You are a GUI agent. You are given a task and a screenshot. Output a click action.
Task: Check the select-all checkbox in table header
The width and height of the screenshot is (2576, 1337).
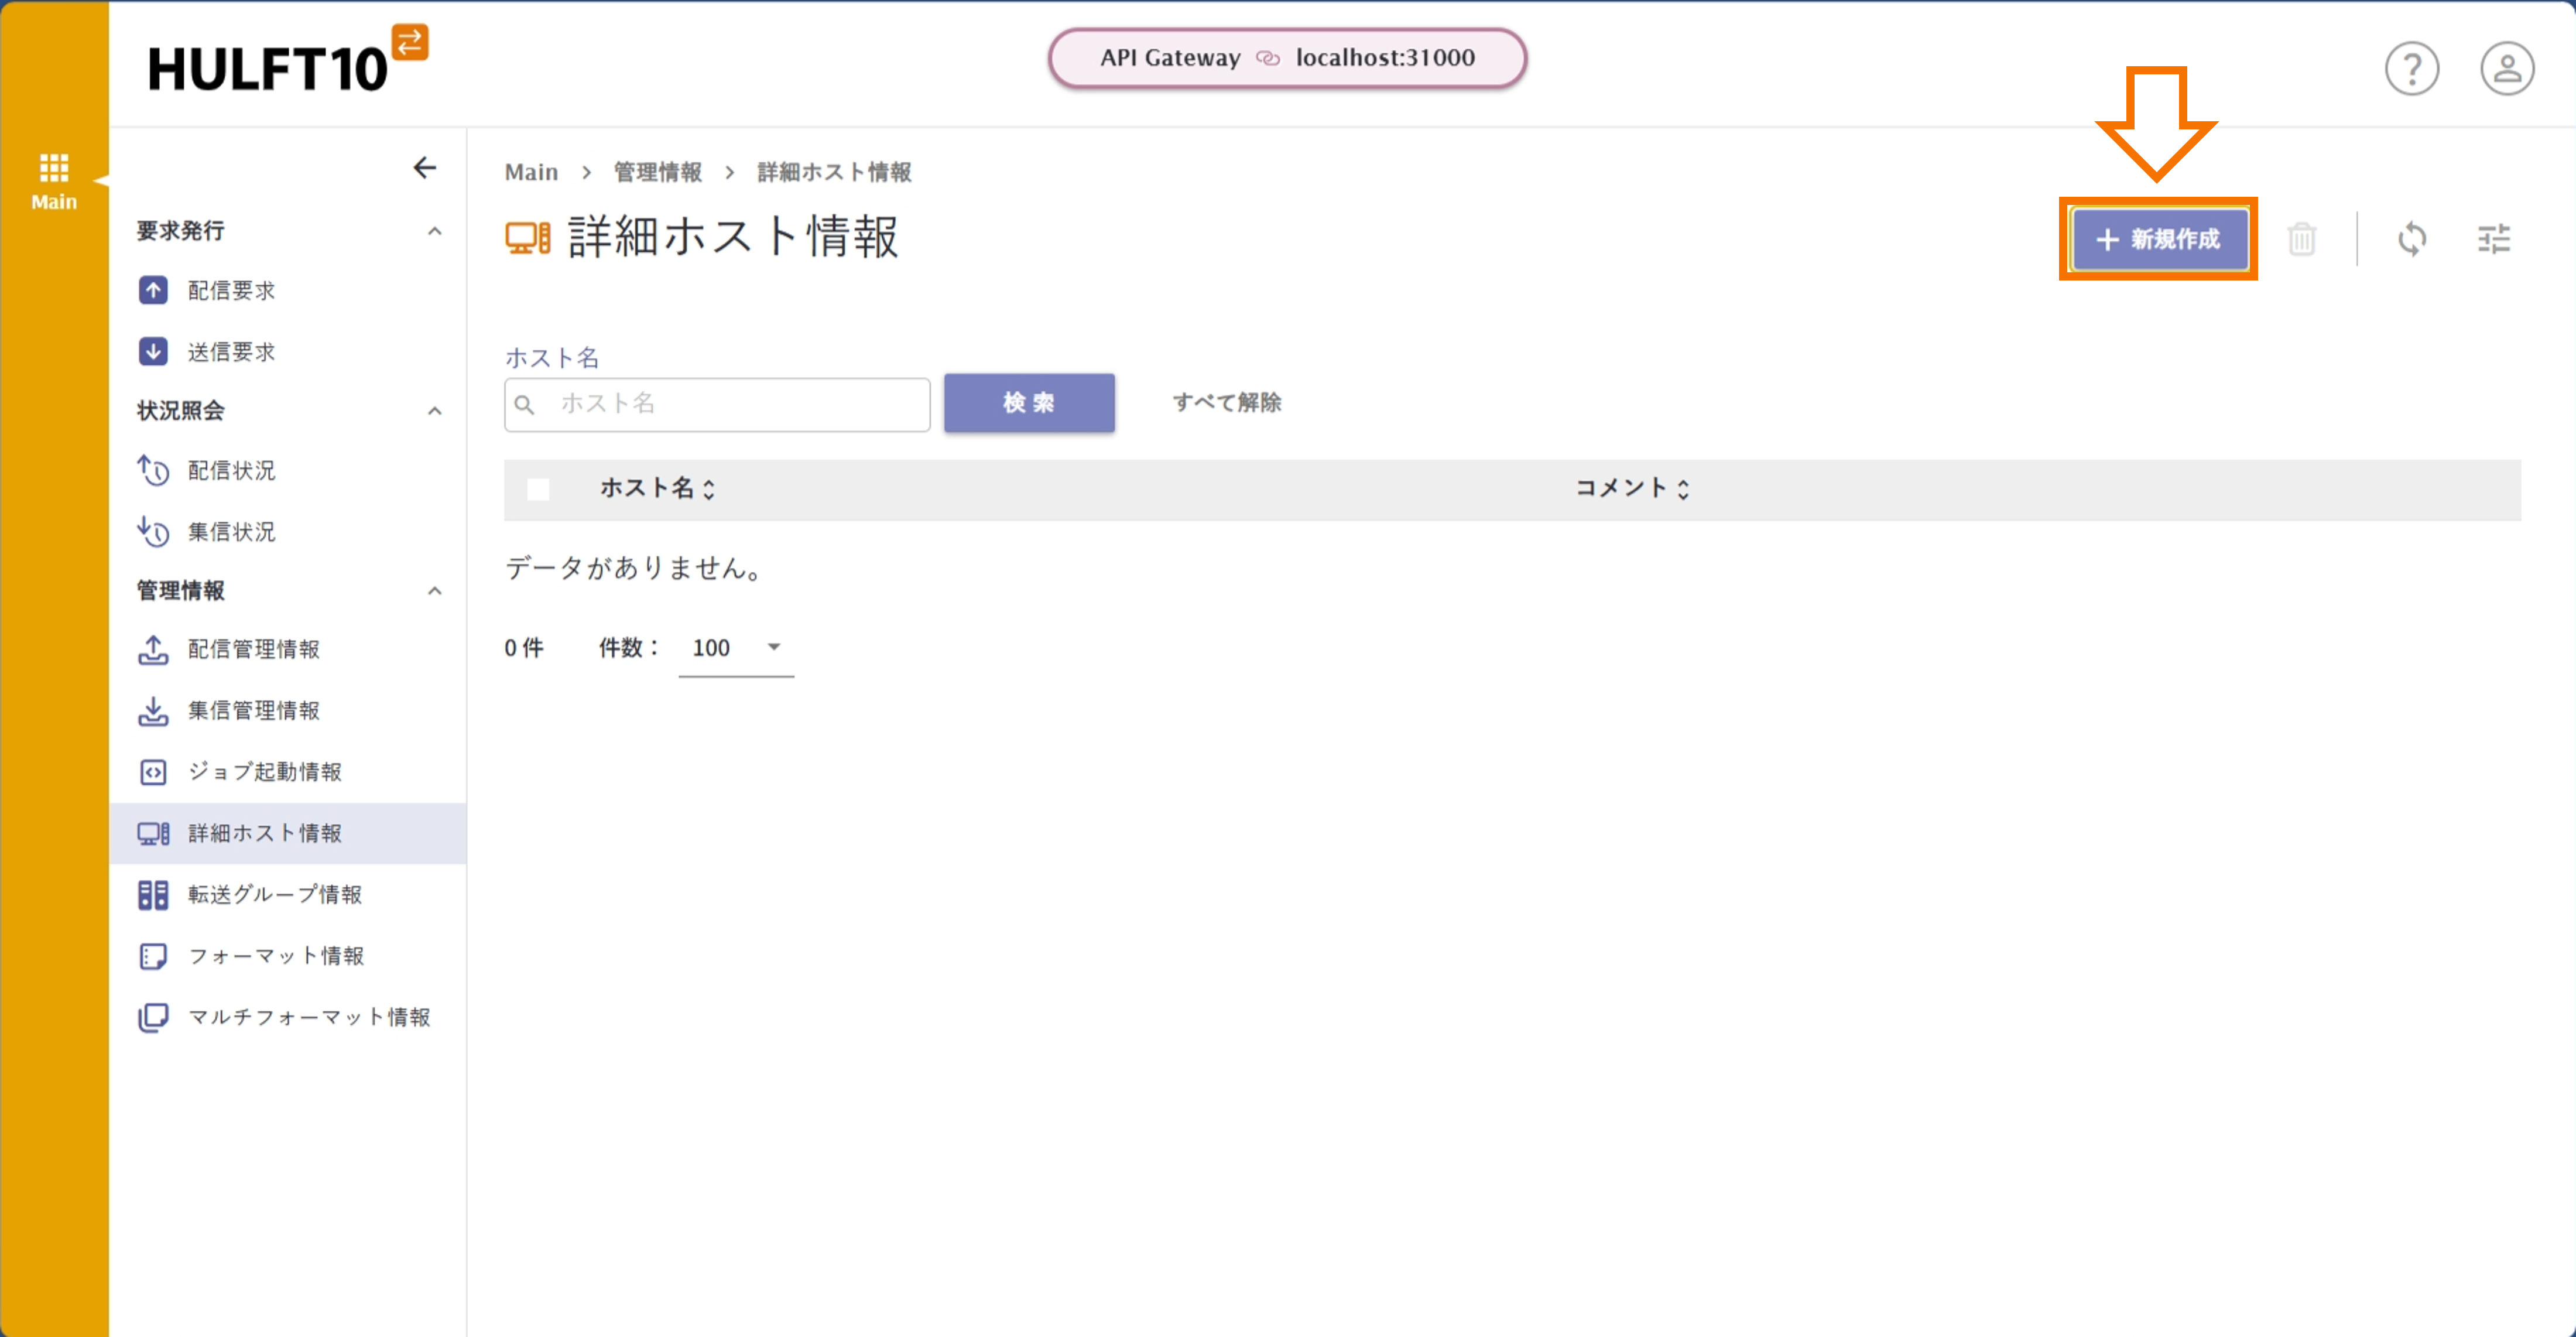coord(540,489)
